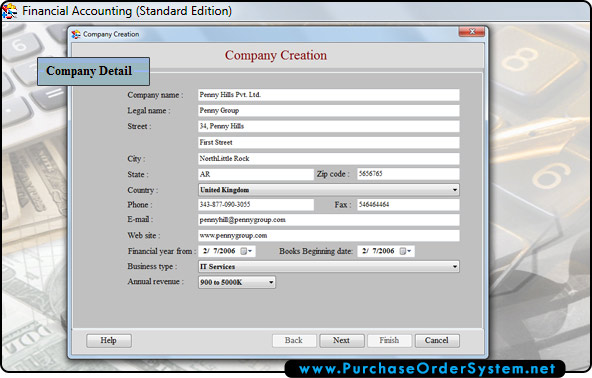
Task: Click the Next button
Action: [342, 341]
